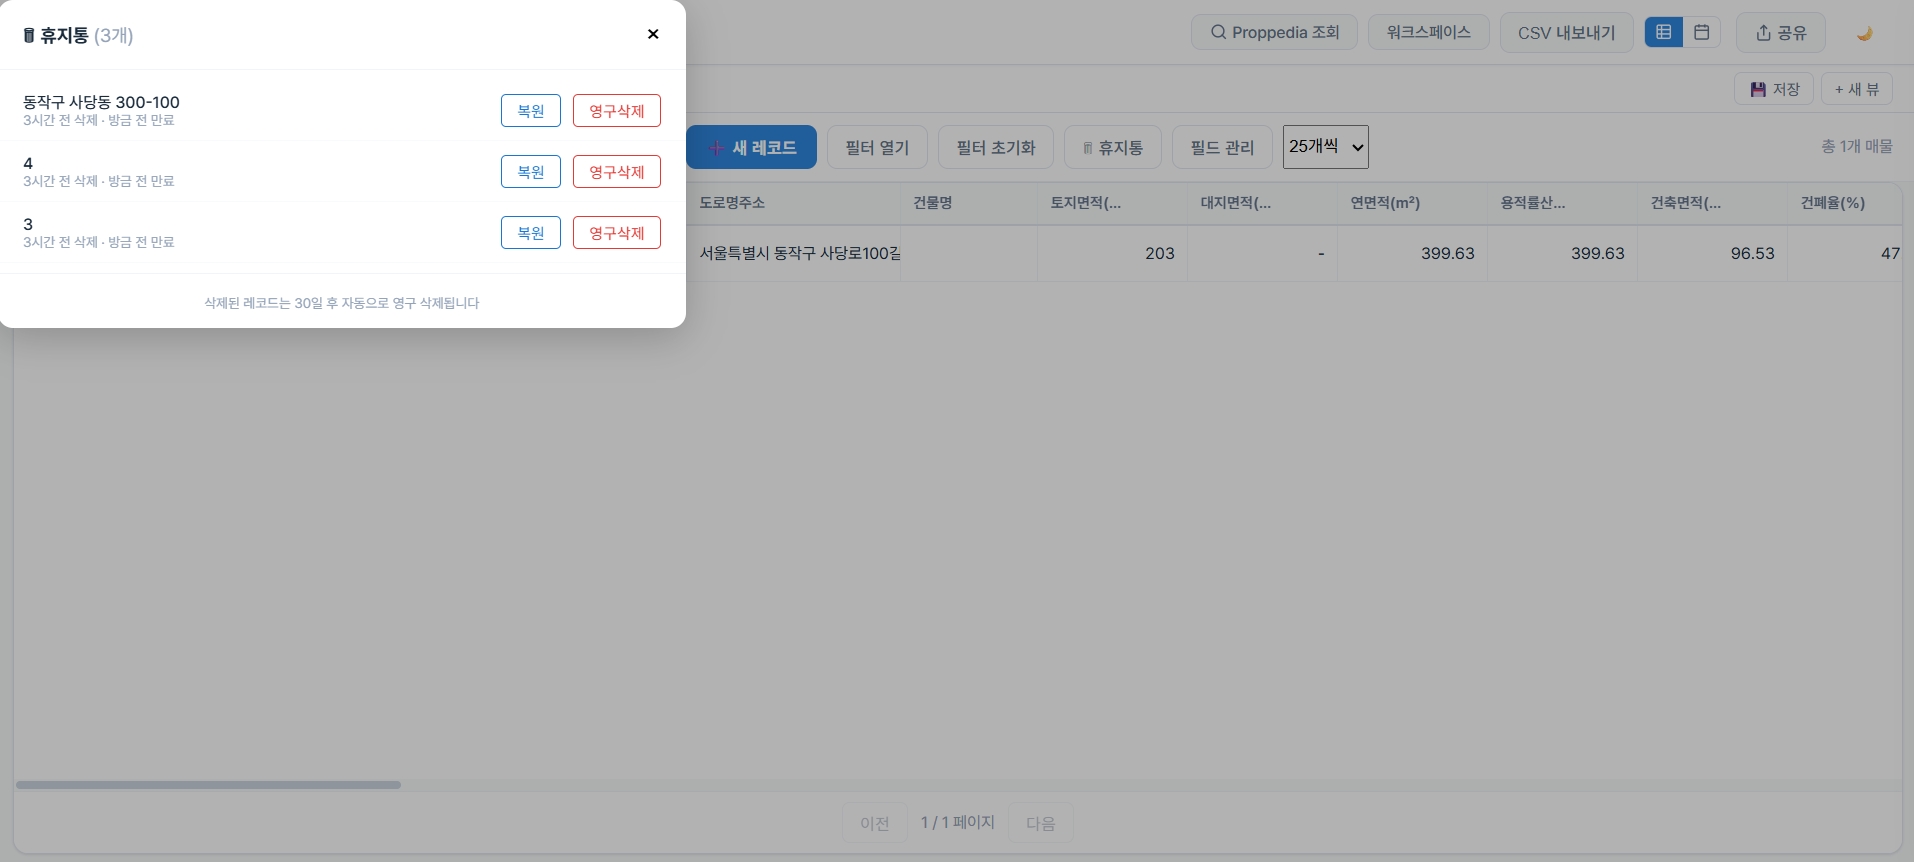This screenshot has width=1914, height=862.
Task: Click the horizontal scrollbar thumb
Action: tap(208, 785)
